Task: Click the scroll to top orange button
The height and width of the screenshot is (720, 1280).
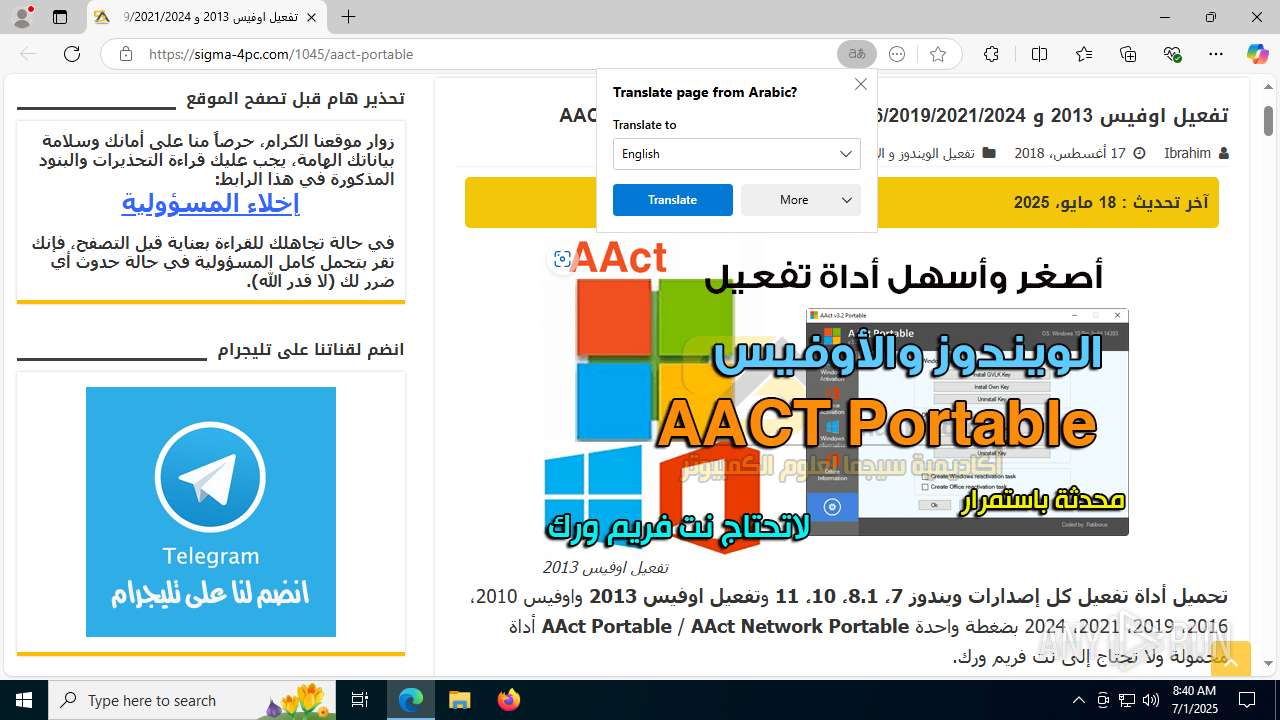Action: click(1230, 660)
